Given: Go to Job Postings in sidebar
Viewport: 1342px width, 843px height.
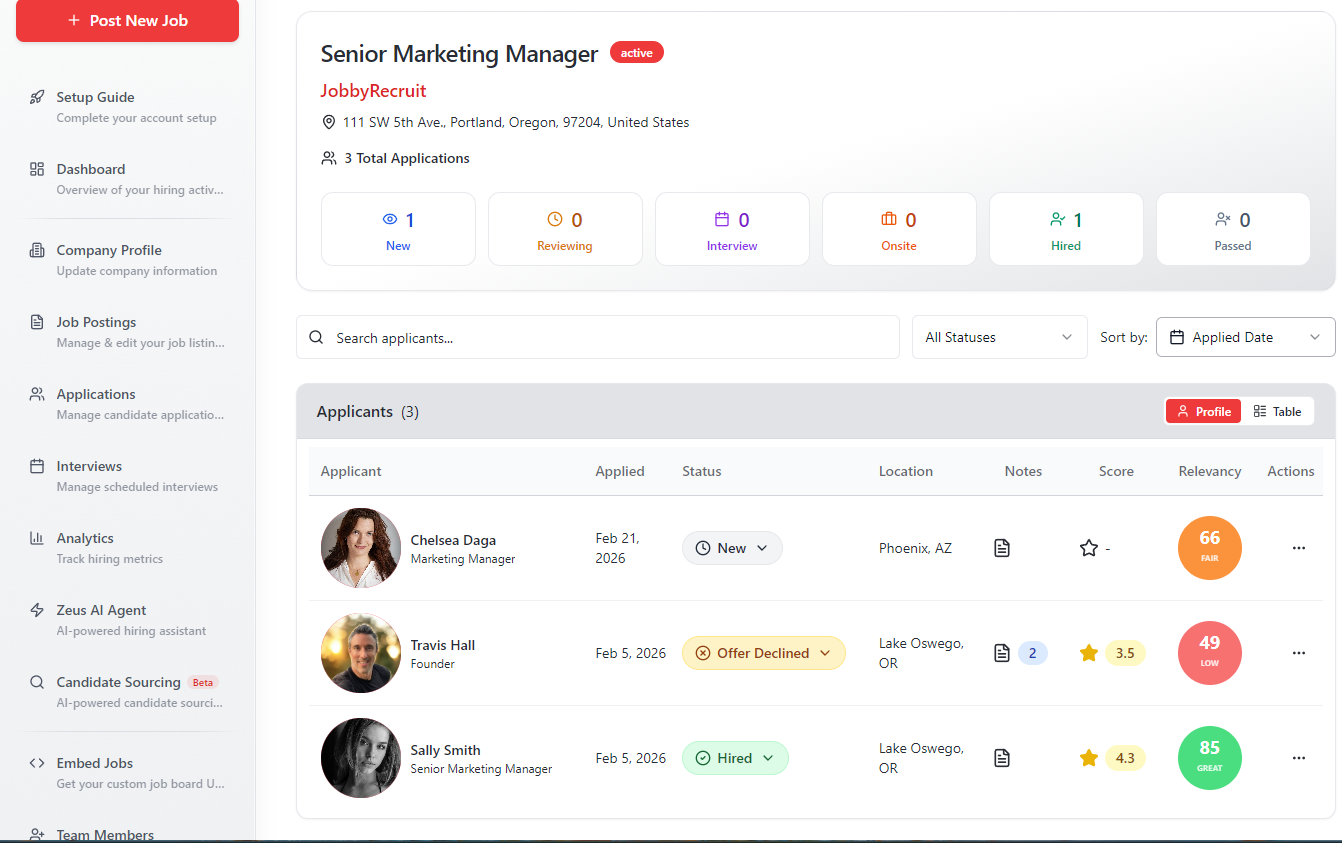Looking at the screenshot, I should pos(96,322).
